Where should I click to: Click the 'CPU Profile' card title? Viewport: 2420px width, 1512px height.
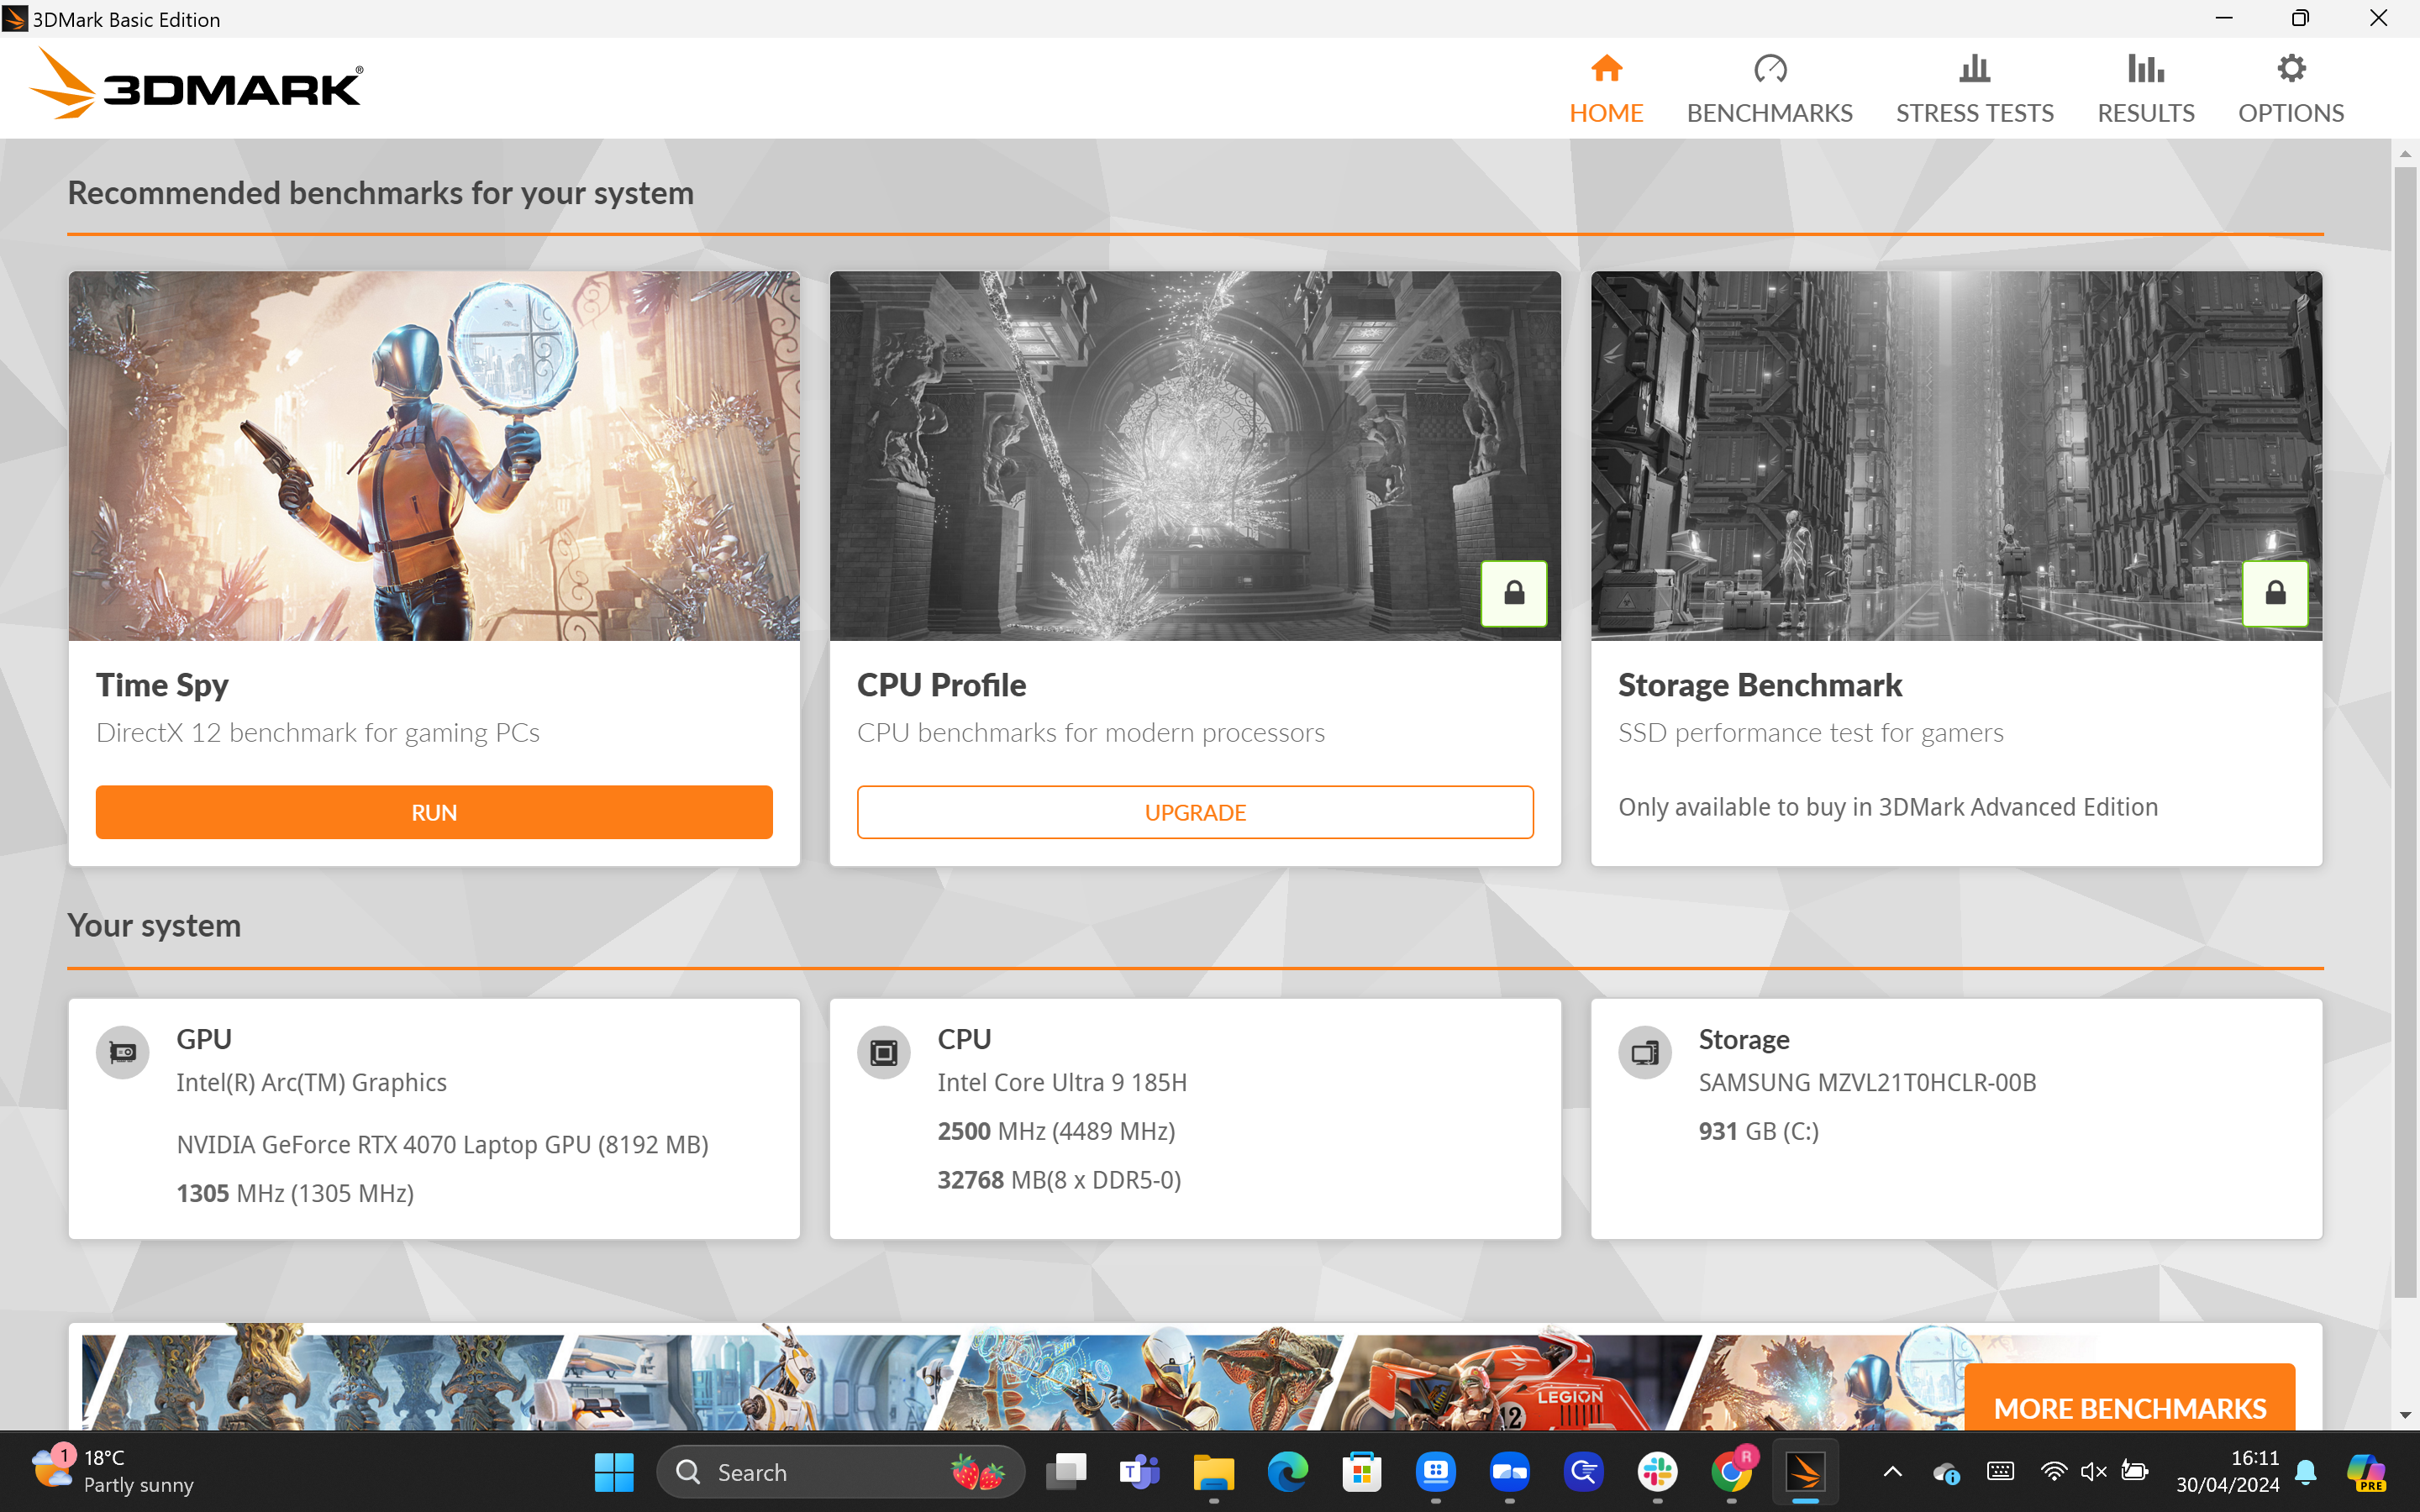click(x=941, y=685)
